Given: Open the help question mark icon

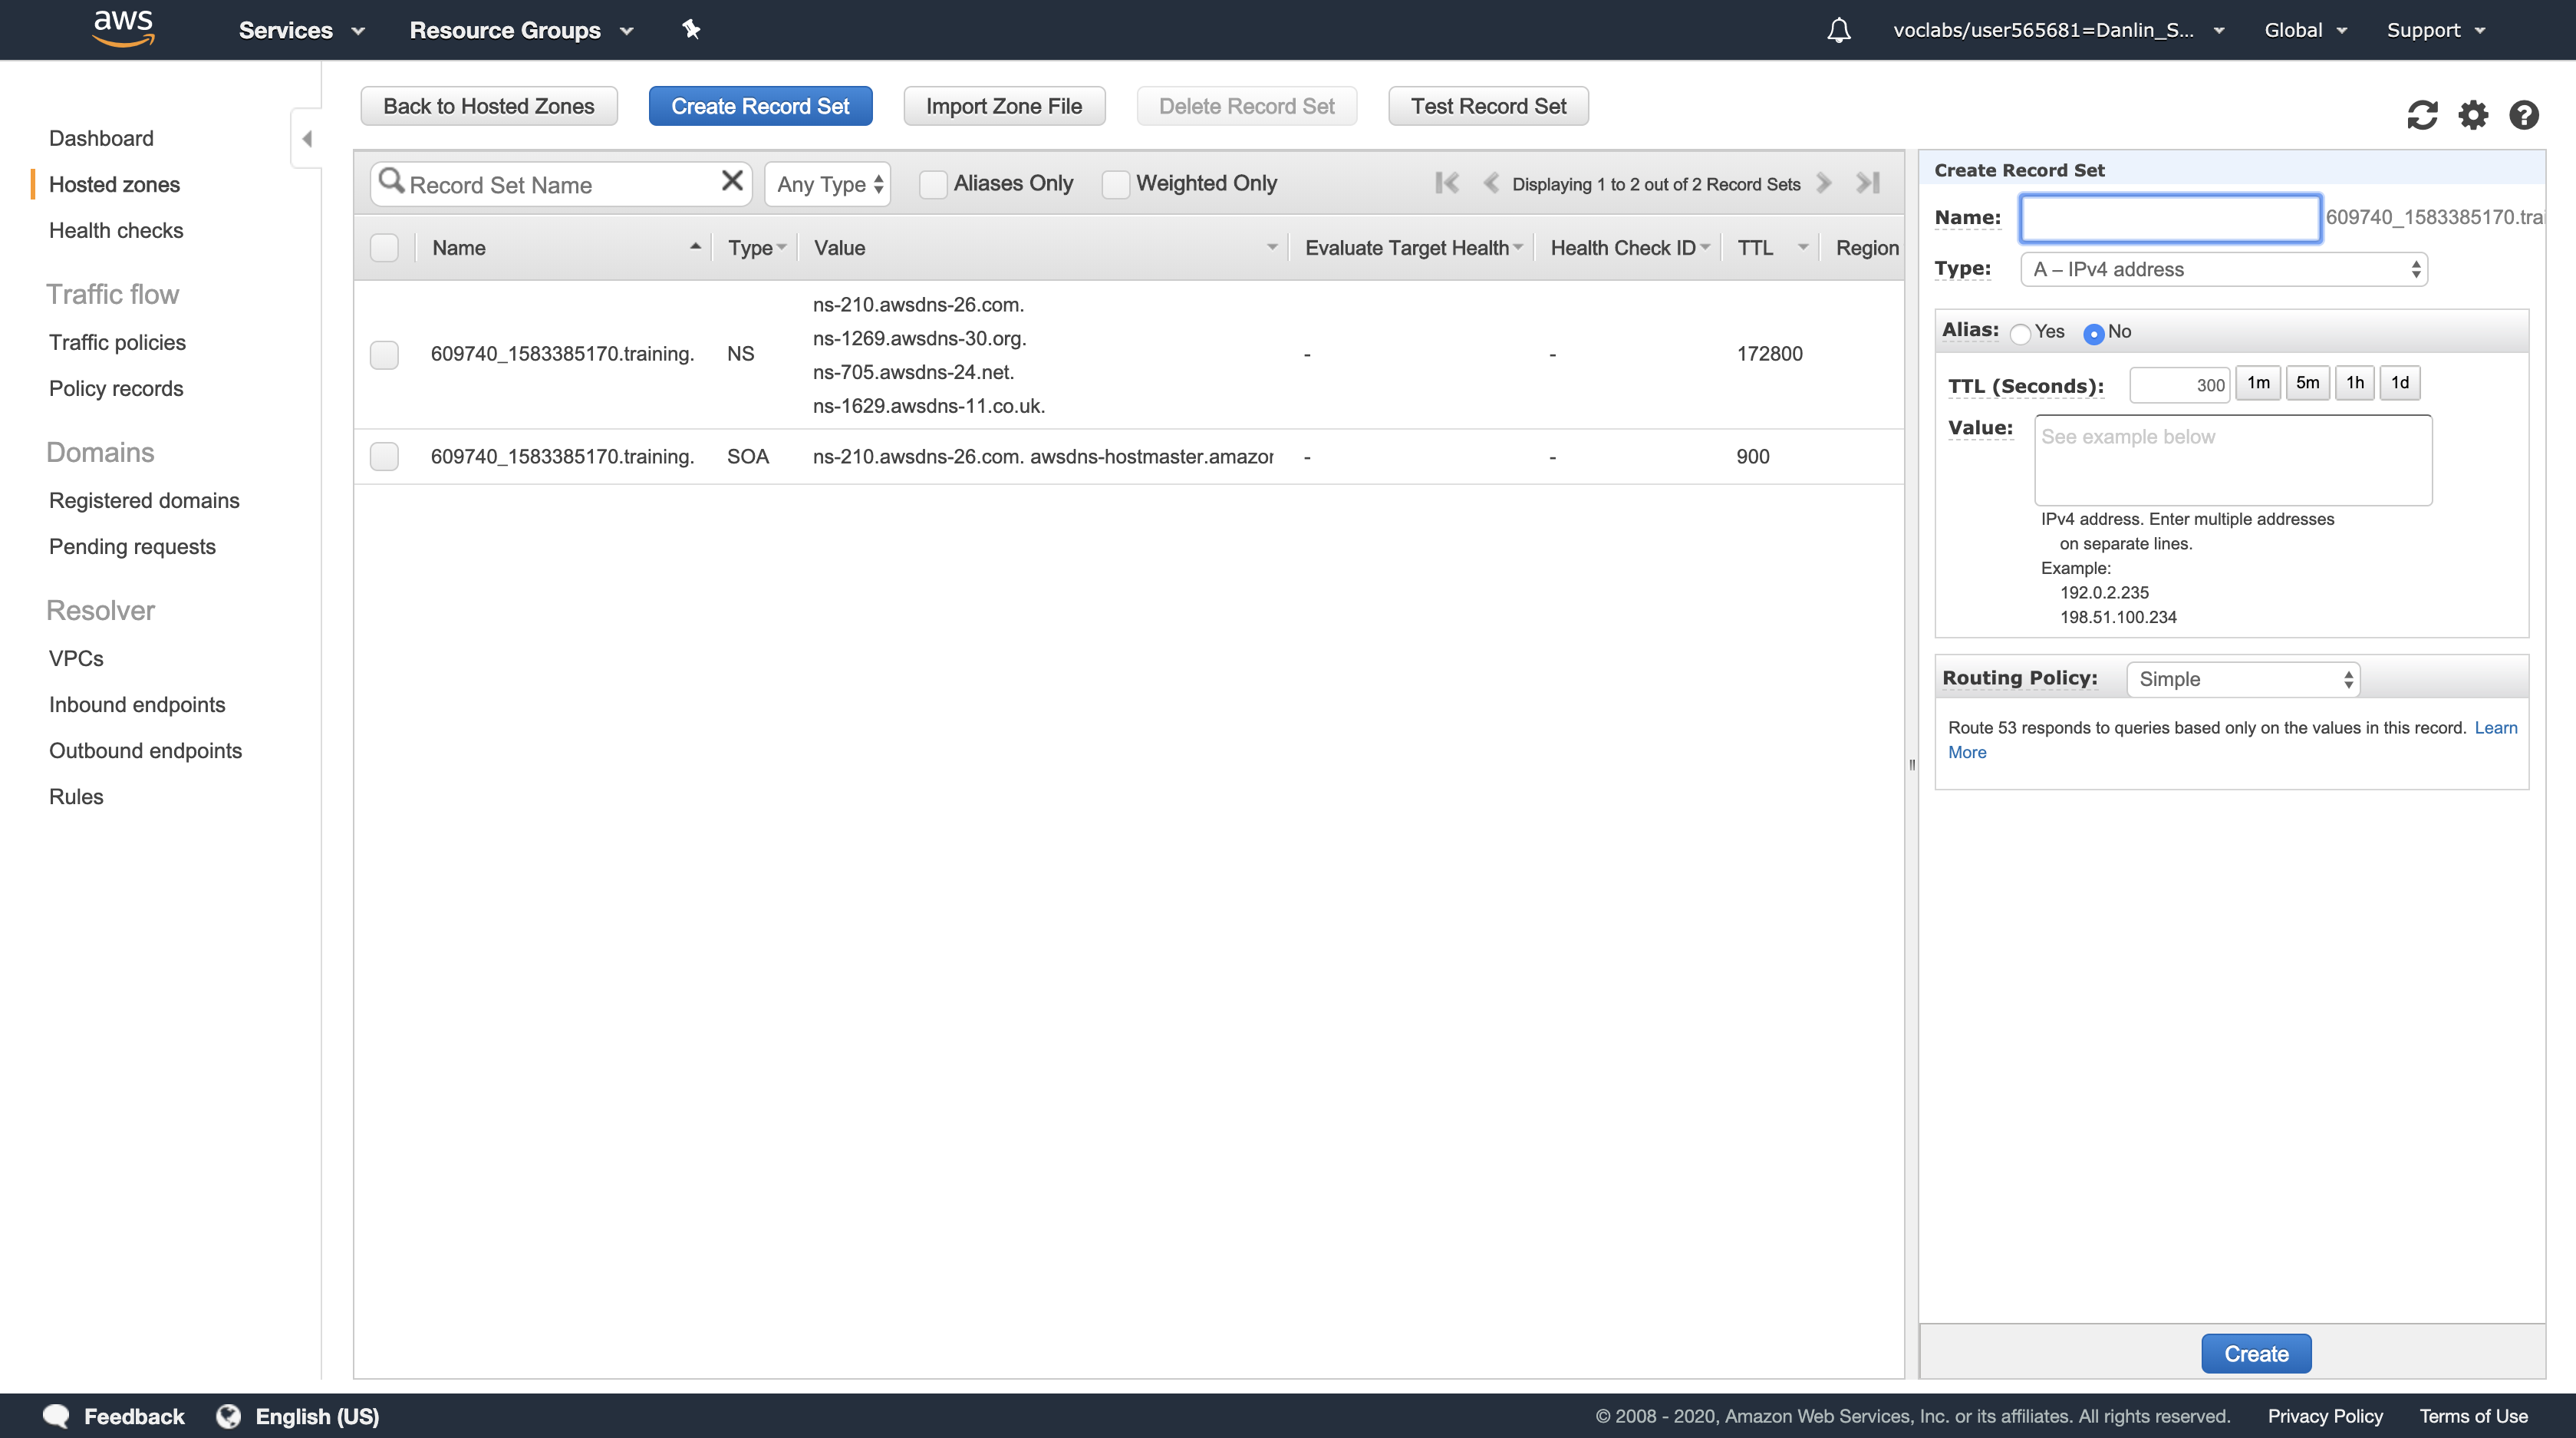Looking at the screenshot, I should (x=2523, y=115).
